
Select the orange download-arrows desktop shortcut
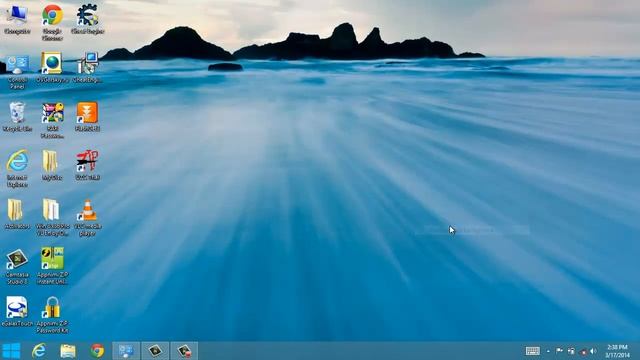point(87,117)
